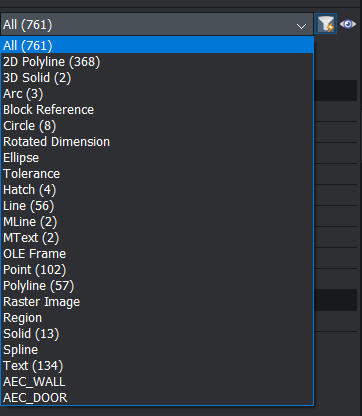The image size is (362, 416).
Task: Pick Region entity type
Action: point(157,318)
